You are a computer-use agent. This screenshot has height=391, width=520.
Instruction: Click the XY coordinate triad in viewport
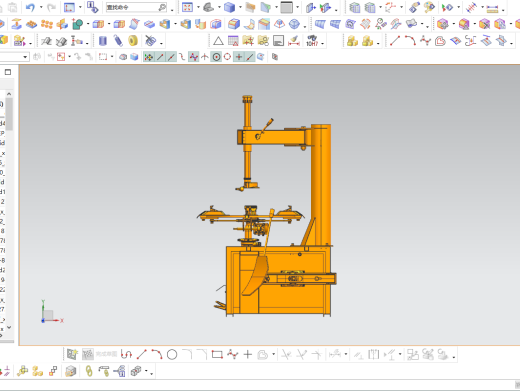[52, 312]
